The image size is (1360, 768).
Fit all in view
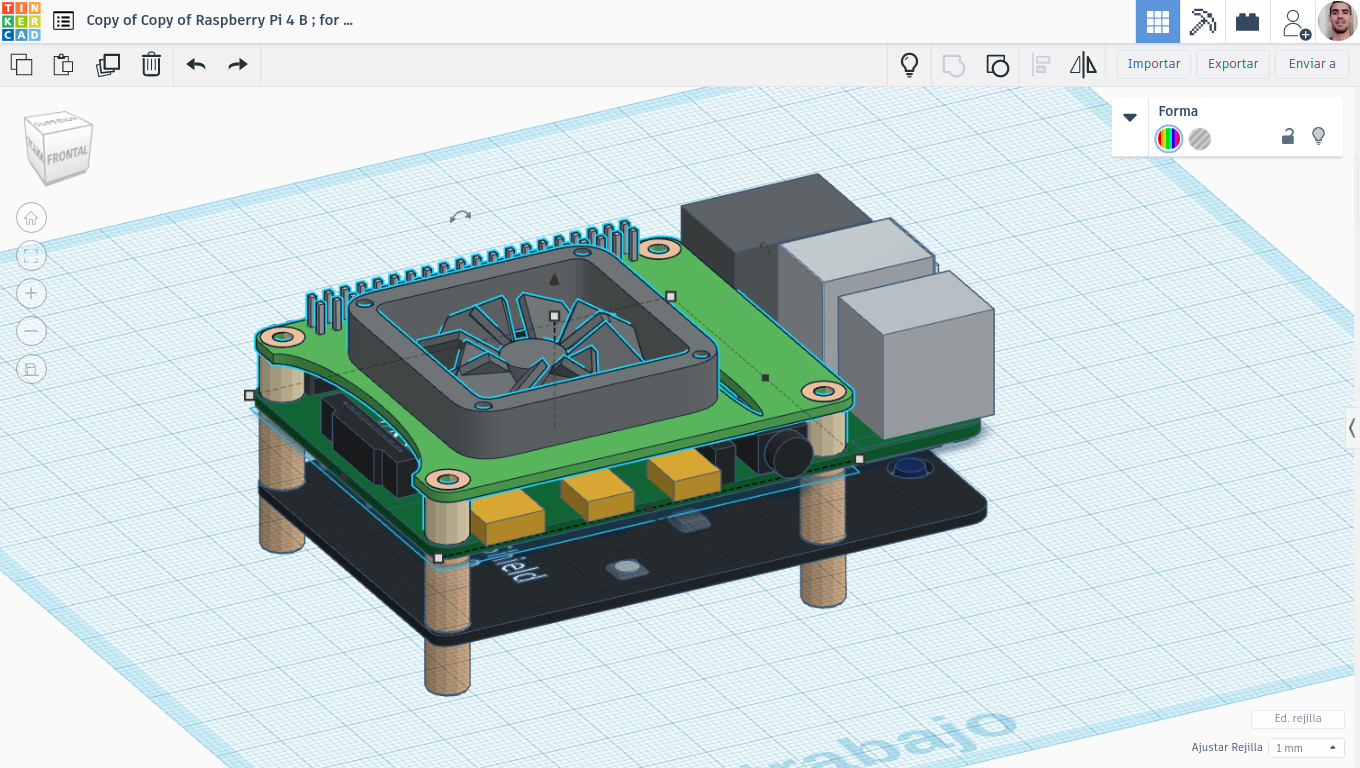pyautogui.click(x=31, y=256)
